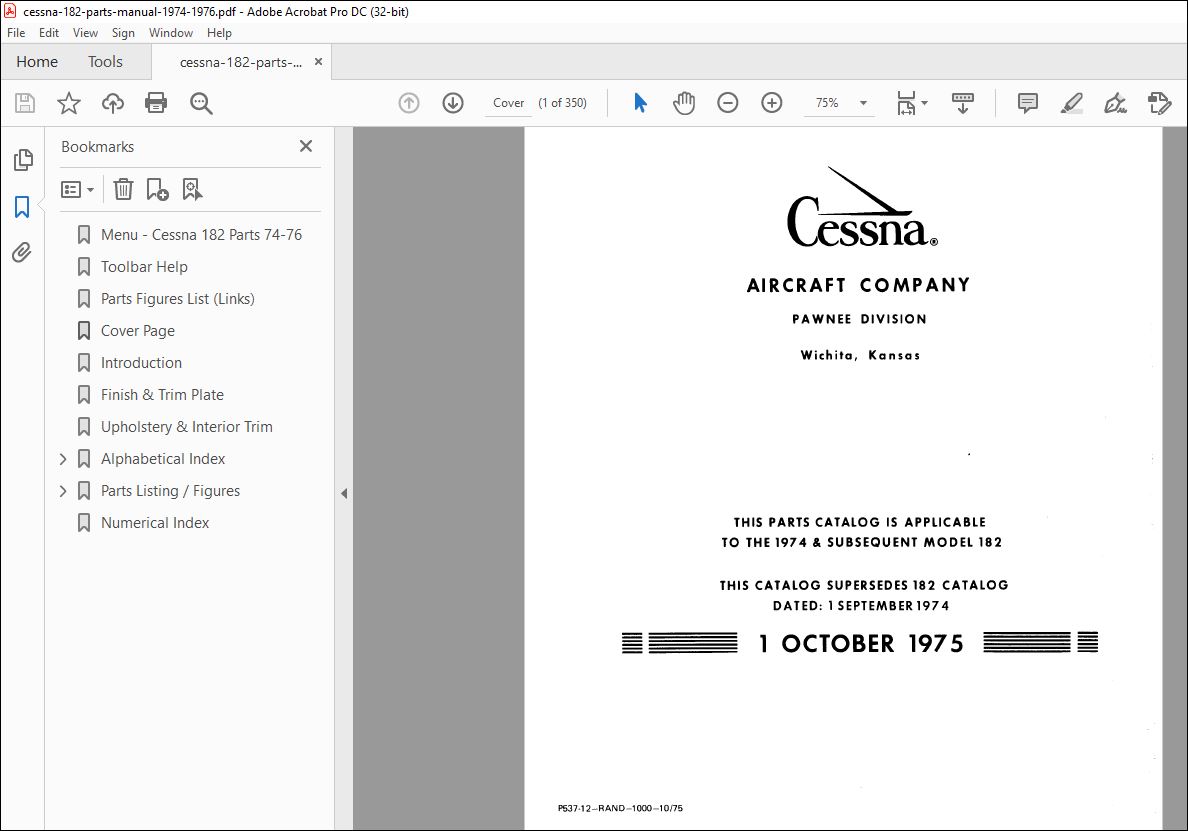Go to previous page arrow
This screenshot has width=1188, height=831.
(409, 103)
